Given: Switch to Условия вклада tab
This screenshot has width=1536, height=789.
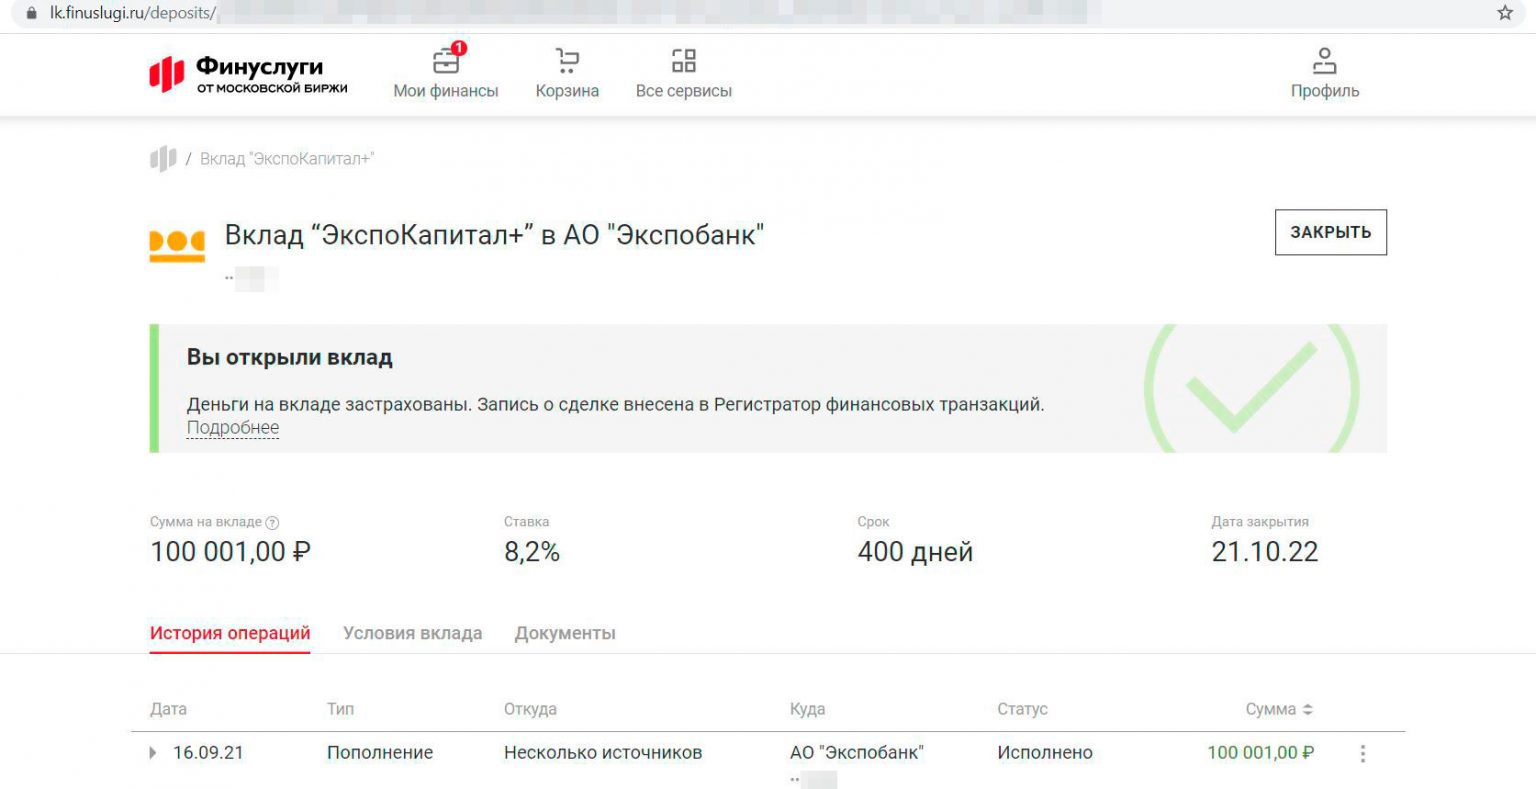Looking at the screenshot, I should (412, 633).
